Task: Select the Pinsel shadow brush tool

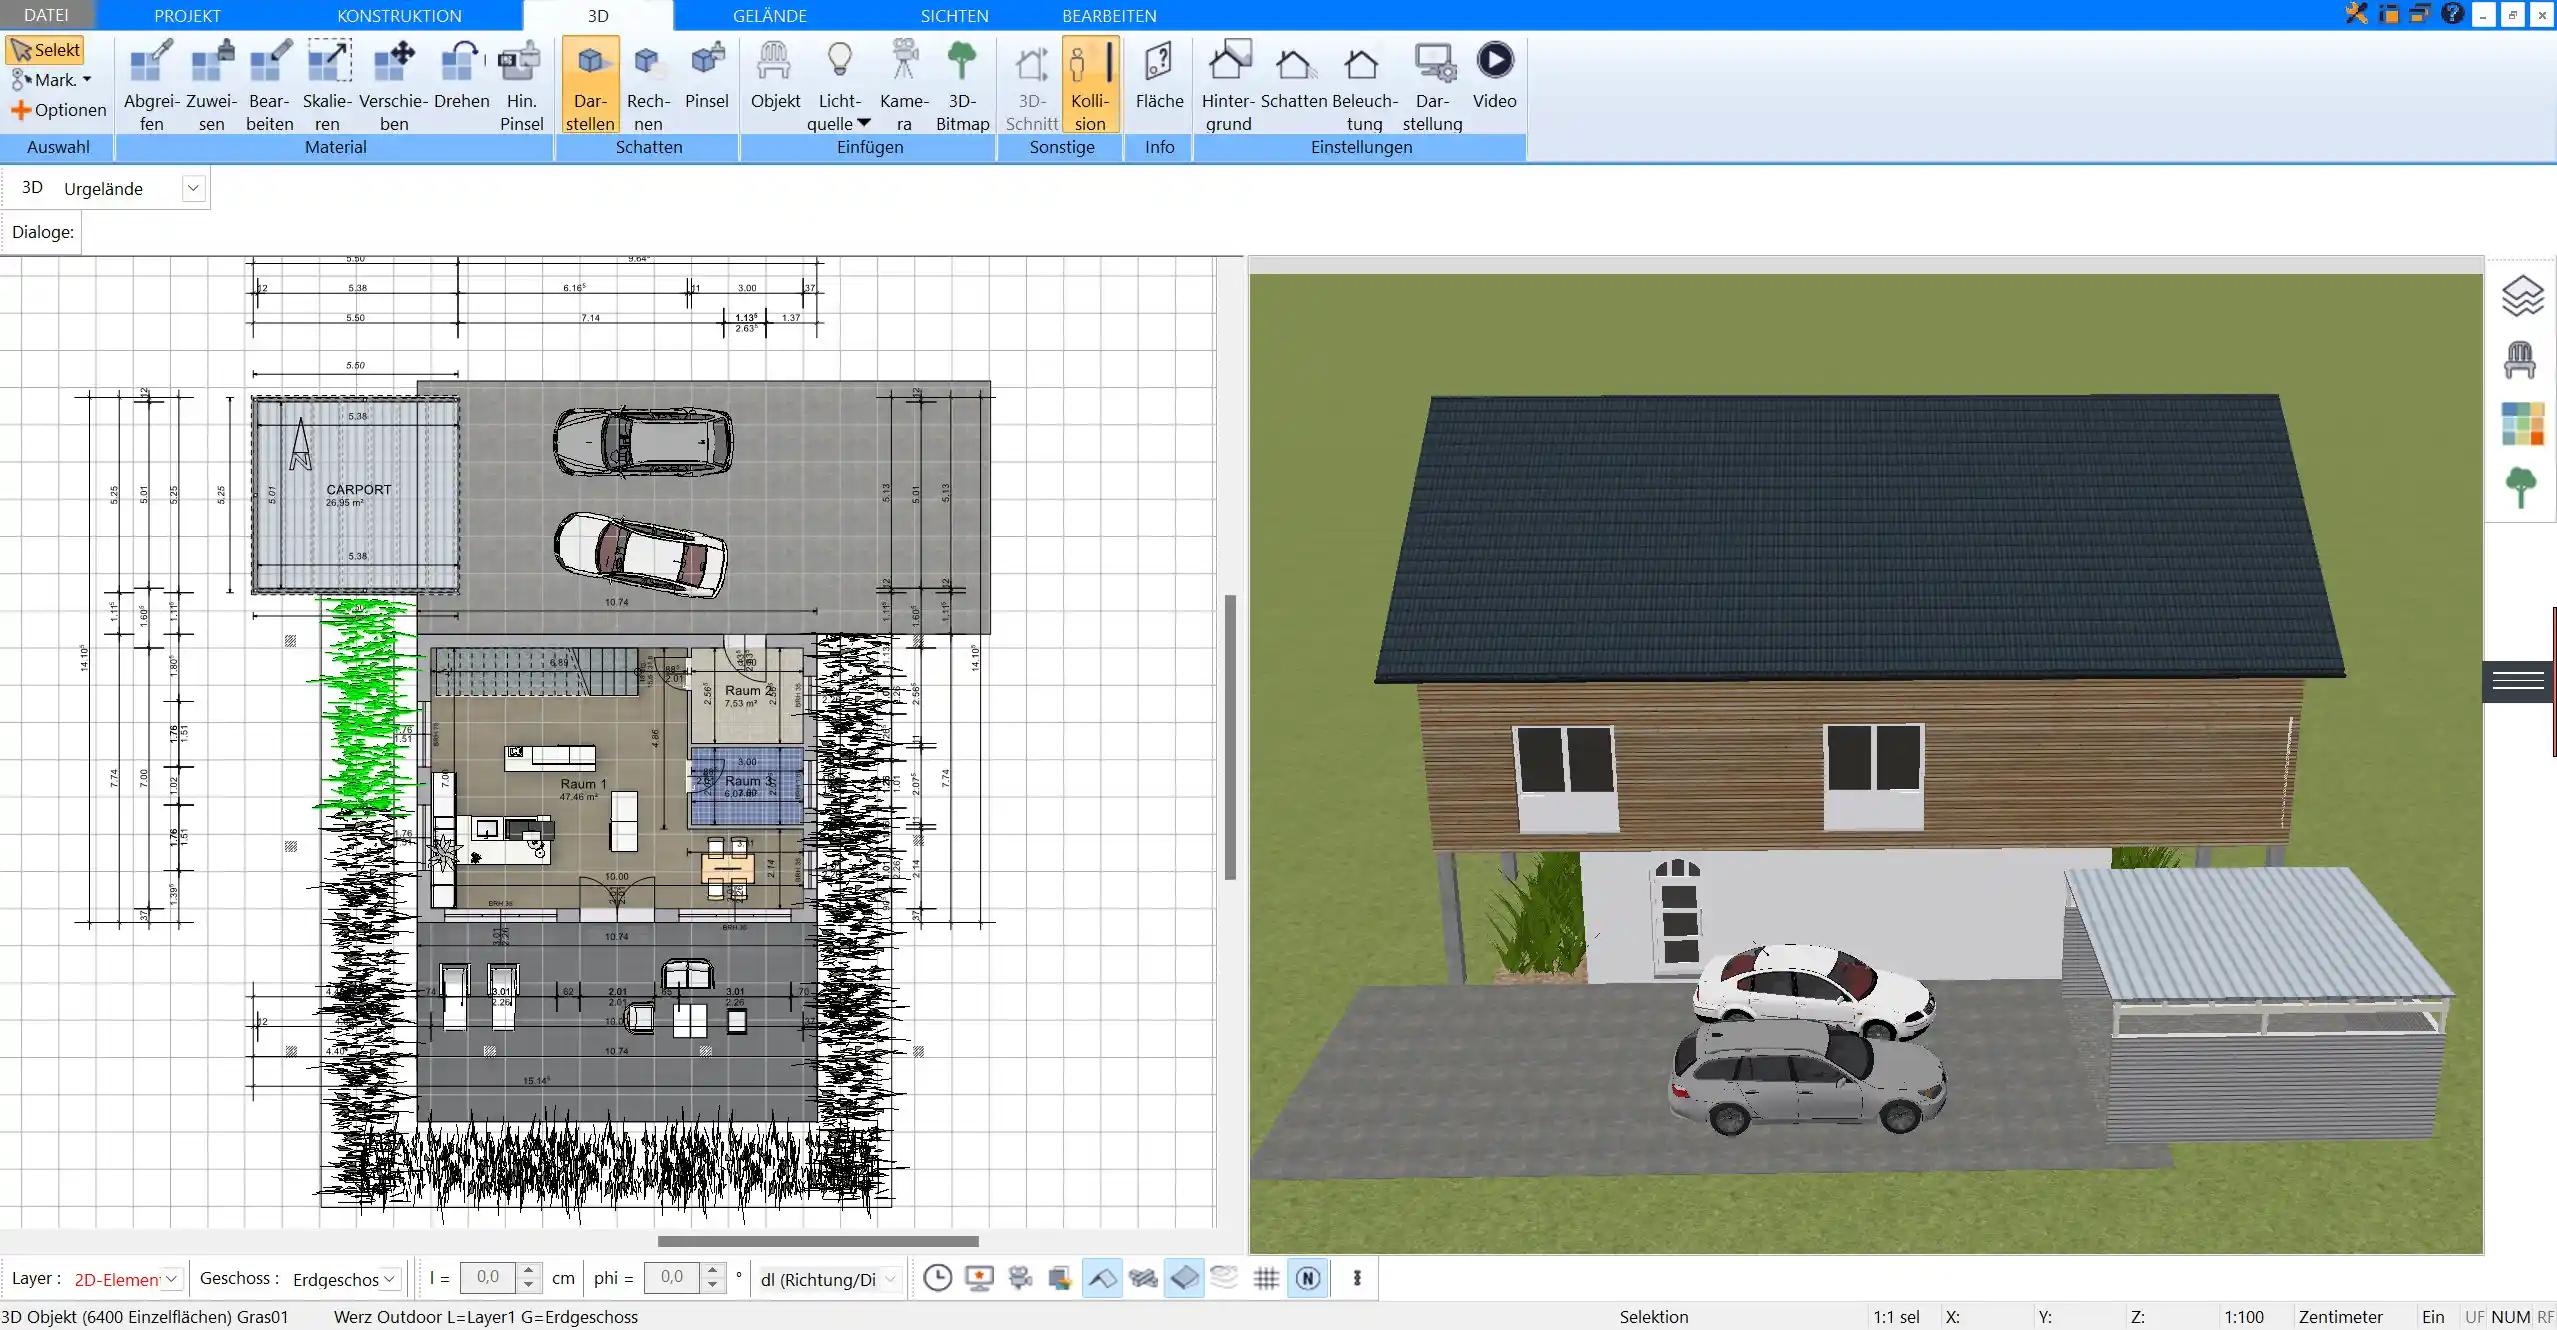Action: [707, 75]
